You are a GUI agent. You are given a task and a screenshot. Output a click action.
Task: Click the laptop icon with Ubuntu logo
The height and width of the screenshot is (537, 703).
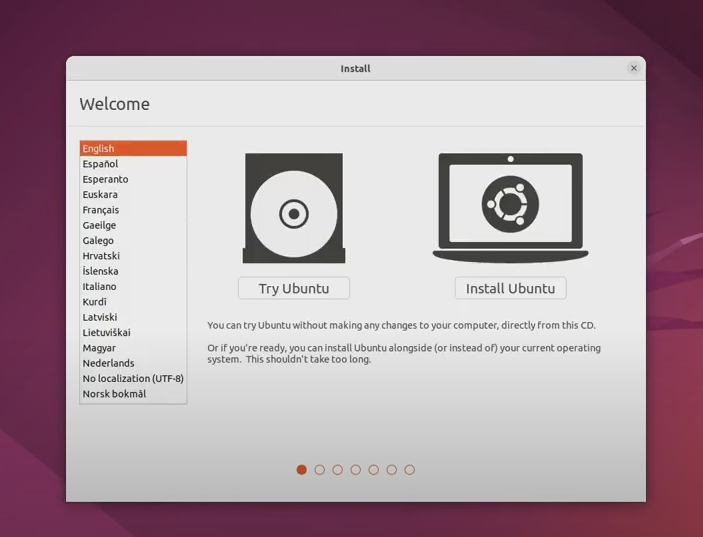pos(510,208)
